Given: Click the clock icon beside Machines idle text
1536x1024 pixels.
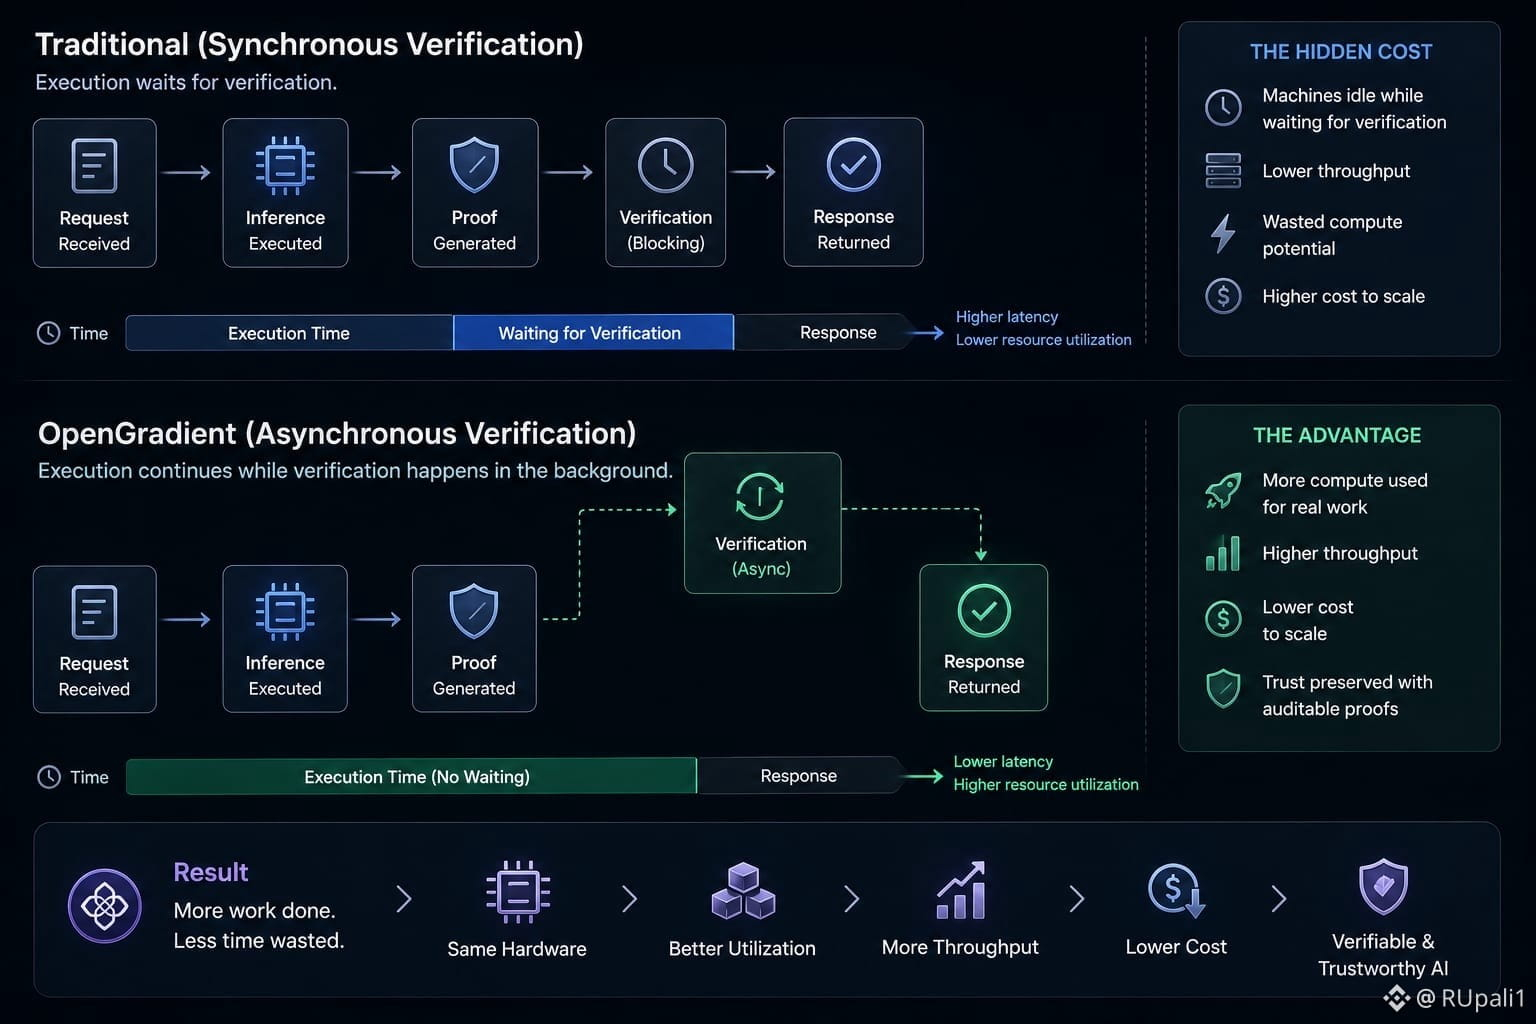Looking at the screenshot, I should pos(1223,108).
